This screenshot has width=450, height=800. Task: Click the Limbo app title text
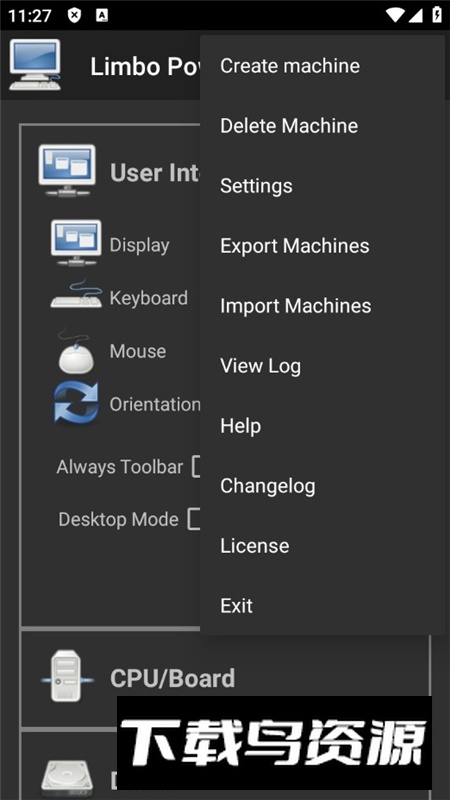(x=145, y=67)
